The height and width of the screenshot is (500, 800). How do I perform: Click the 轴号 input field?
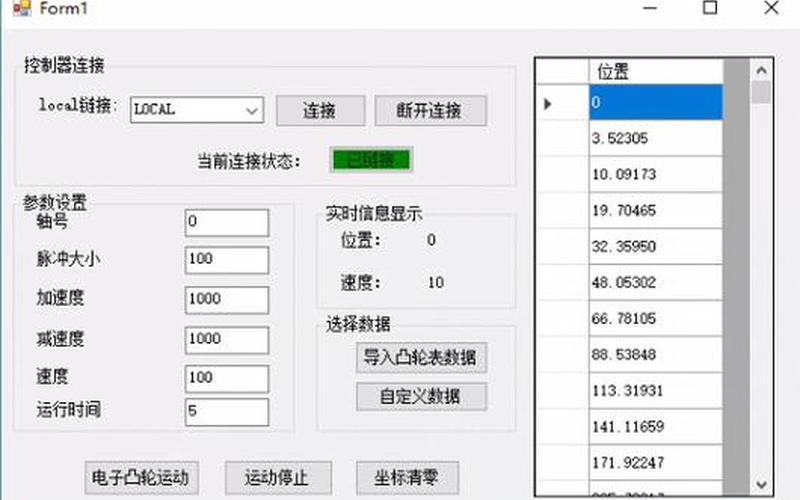(x=227, y=222)
